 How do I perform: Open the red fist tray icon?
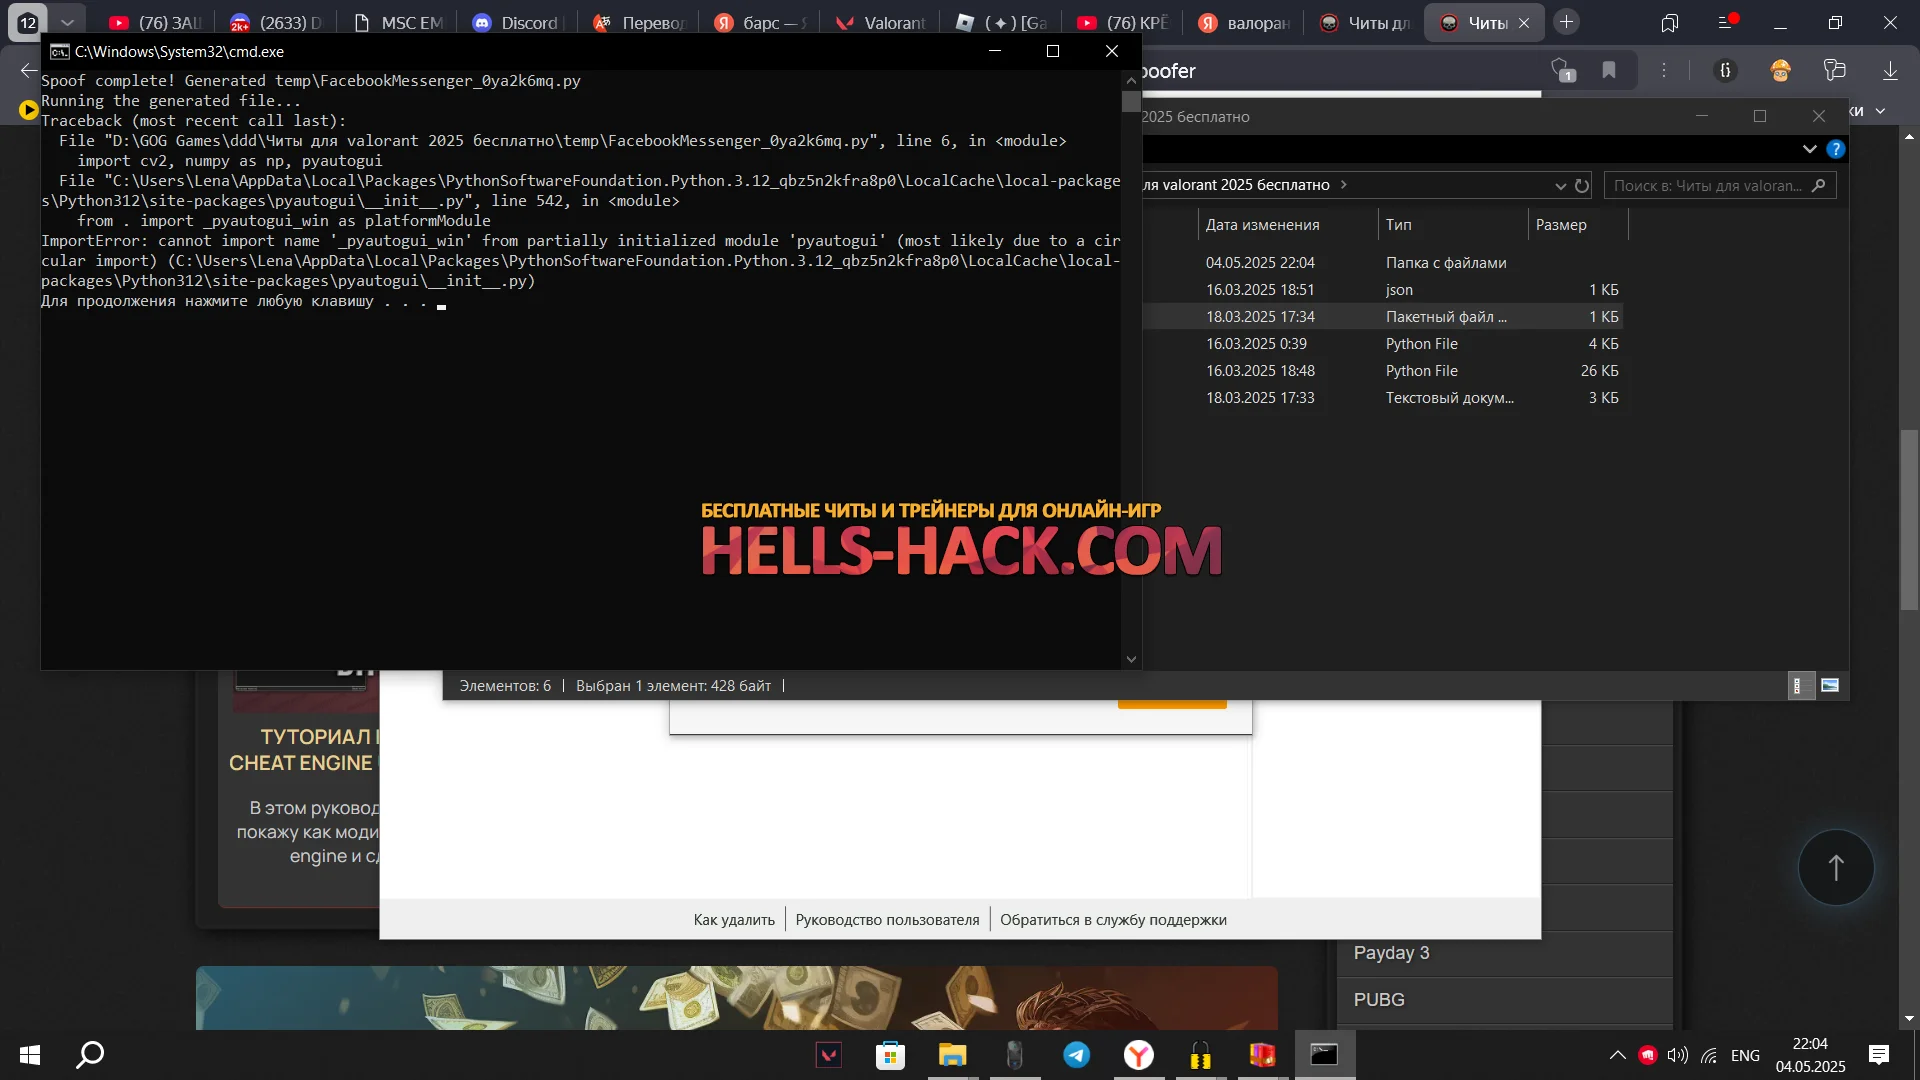[x=1647, y=1055]
